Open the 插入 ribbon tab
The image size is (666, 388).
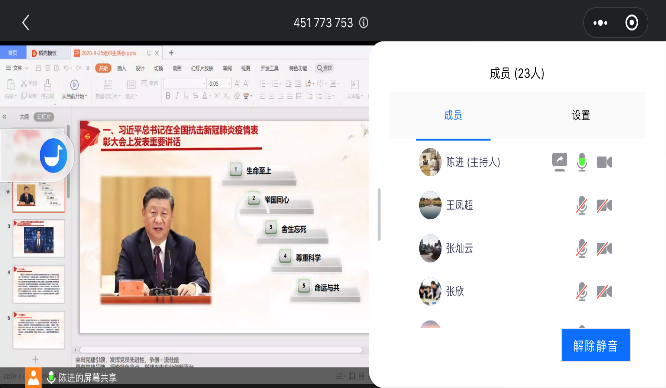(121, 68)
